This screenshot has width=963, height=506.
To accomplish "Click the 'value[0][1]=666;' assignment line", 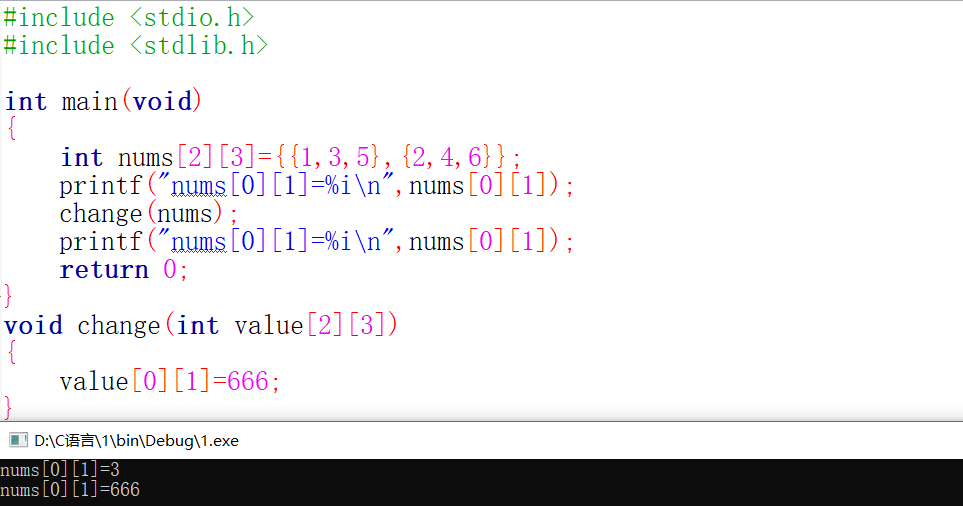I will [170, 382].
